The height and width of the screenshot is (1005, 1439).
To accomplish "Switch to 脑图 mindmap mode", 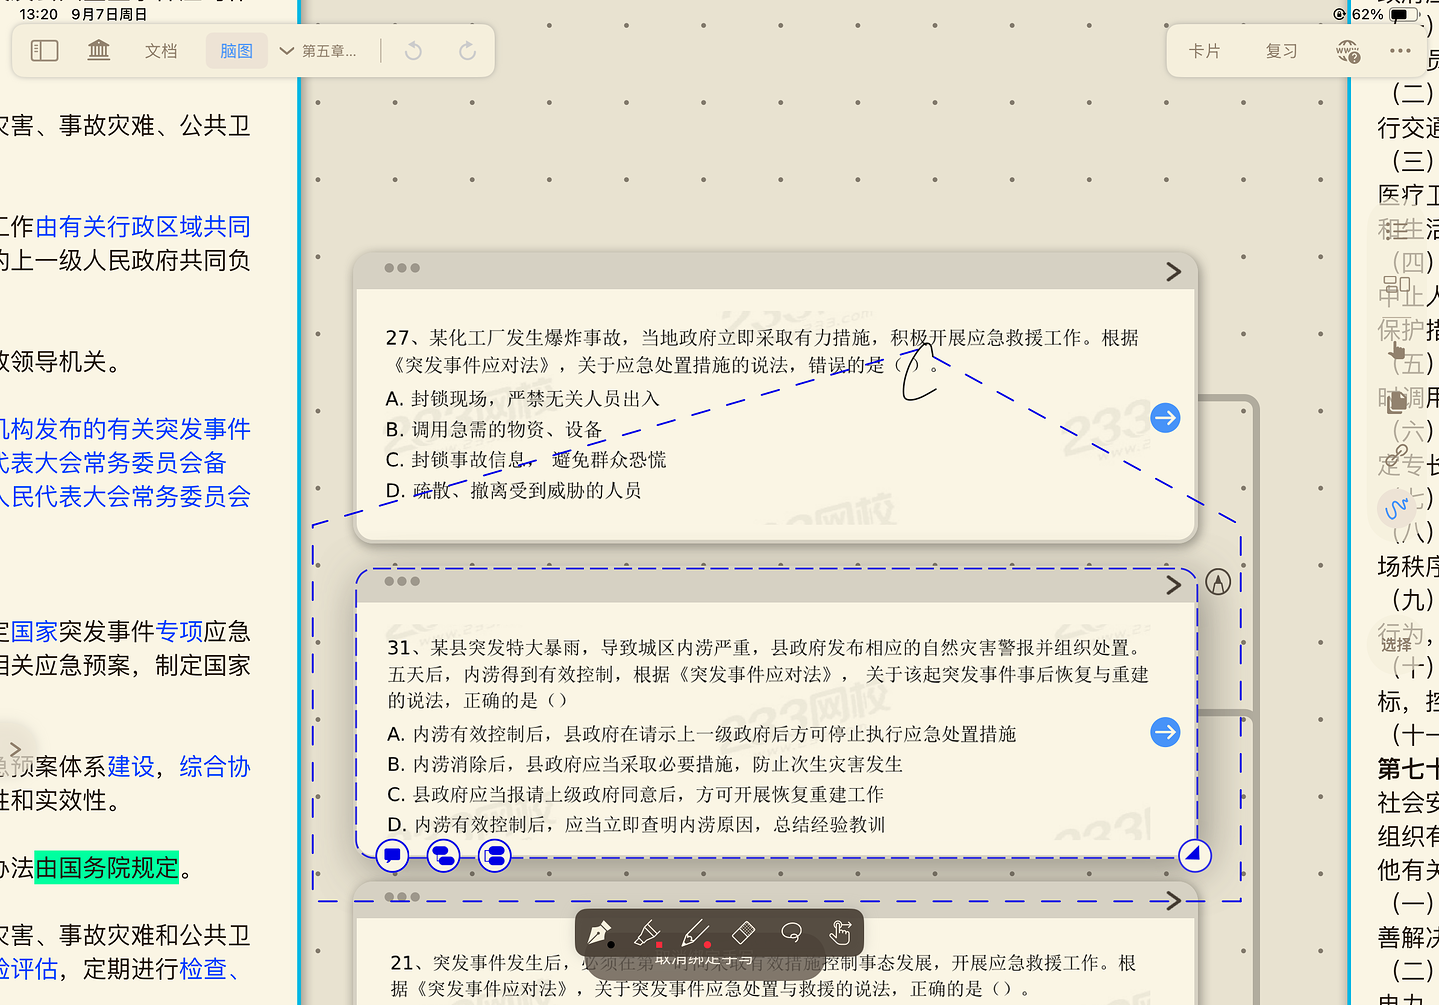I will (237, 51).
